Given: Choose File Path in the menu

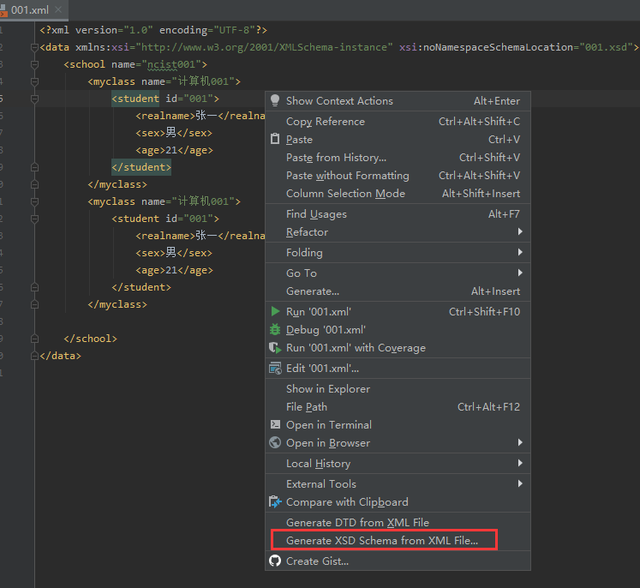Looking at the screenshot, I should pos(398,407).
